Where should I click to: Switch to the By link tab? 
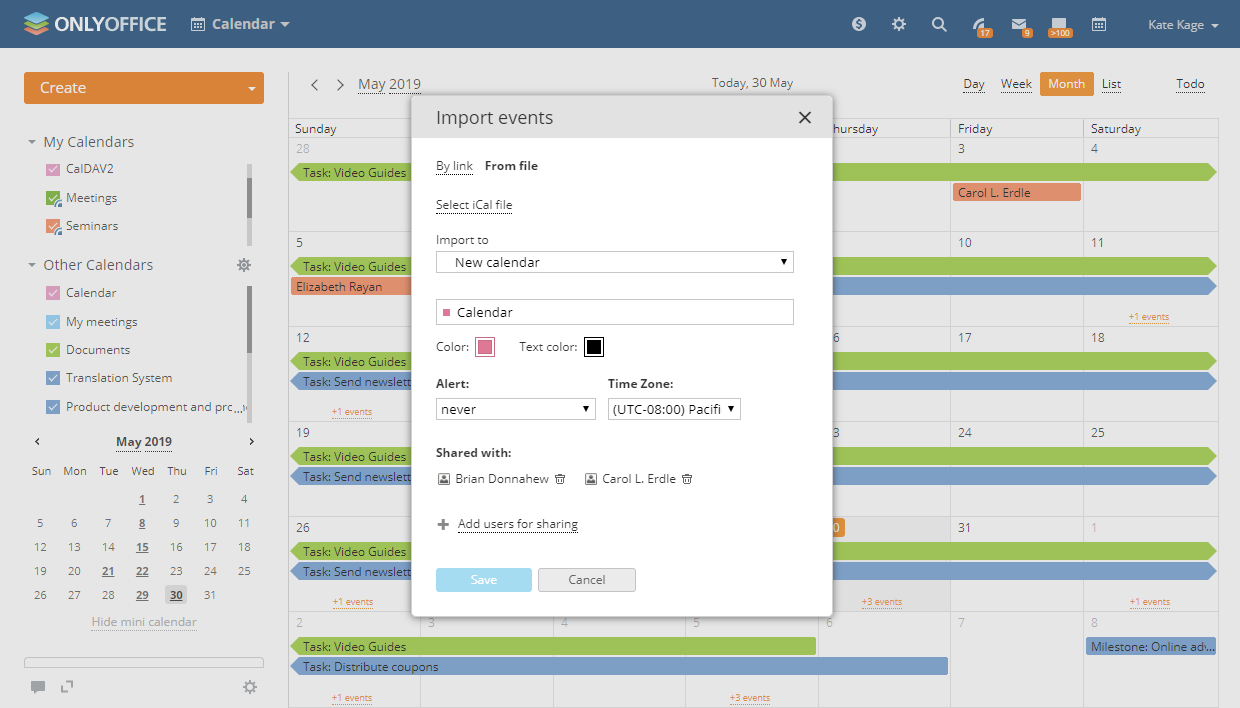(454, 166)
